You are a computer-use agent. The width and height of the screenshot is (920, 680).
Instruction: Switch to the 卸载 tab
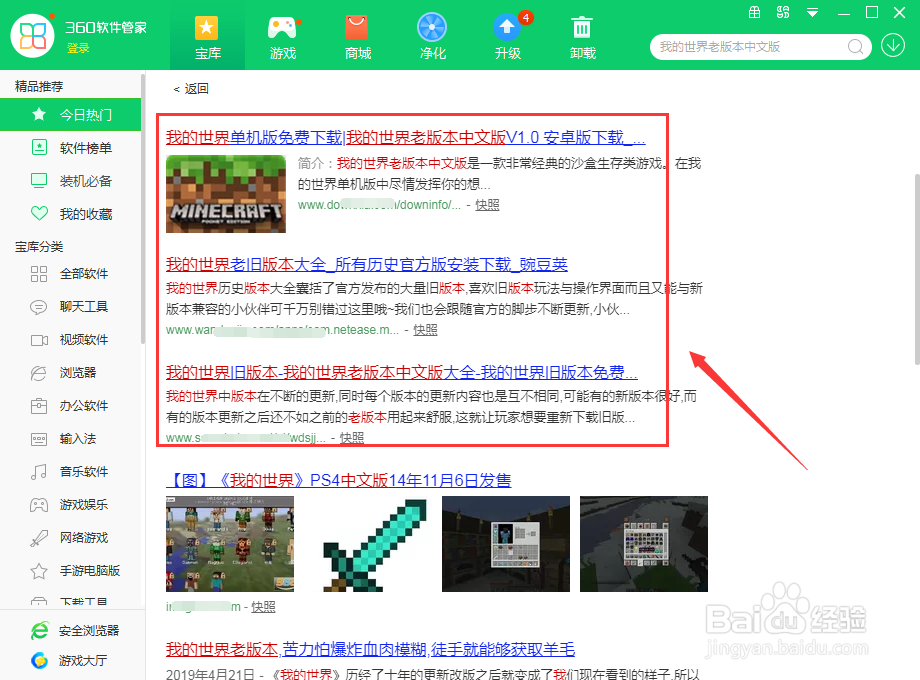[583, 36]
